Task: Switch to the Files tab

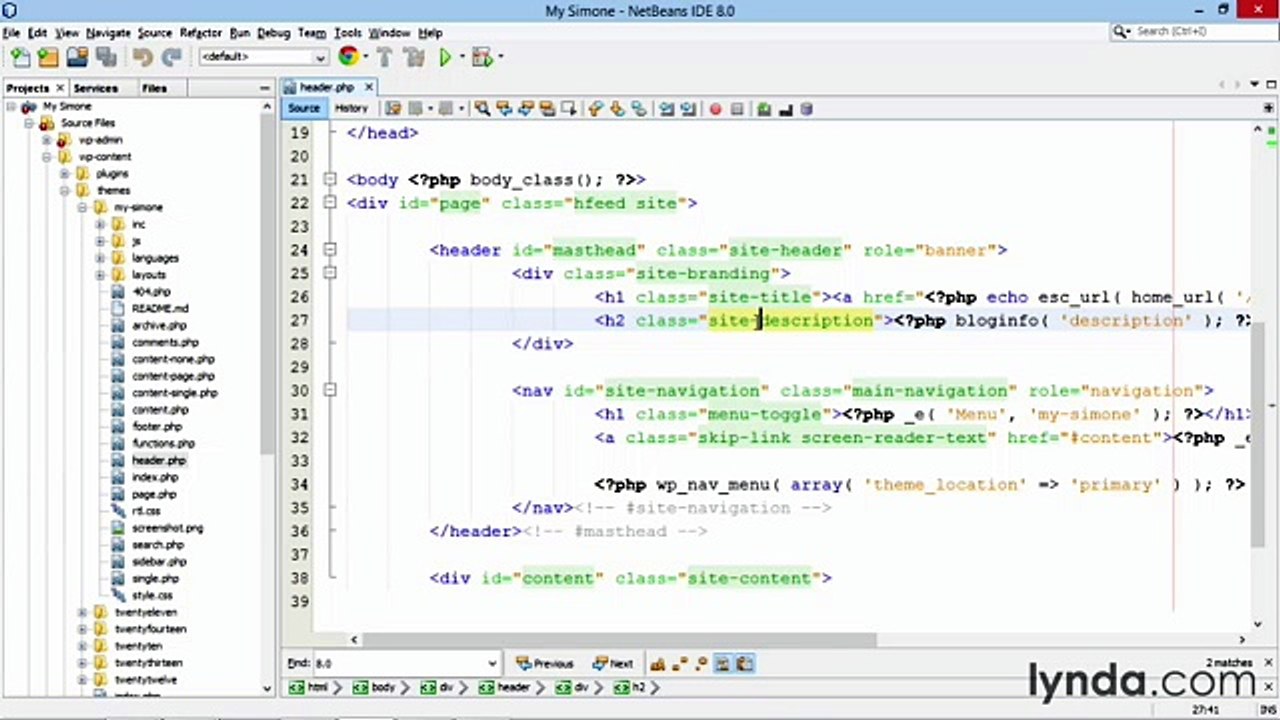Action: point(154,88)
